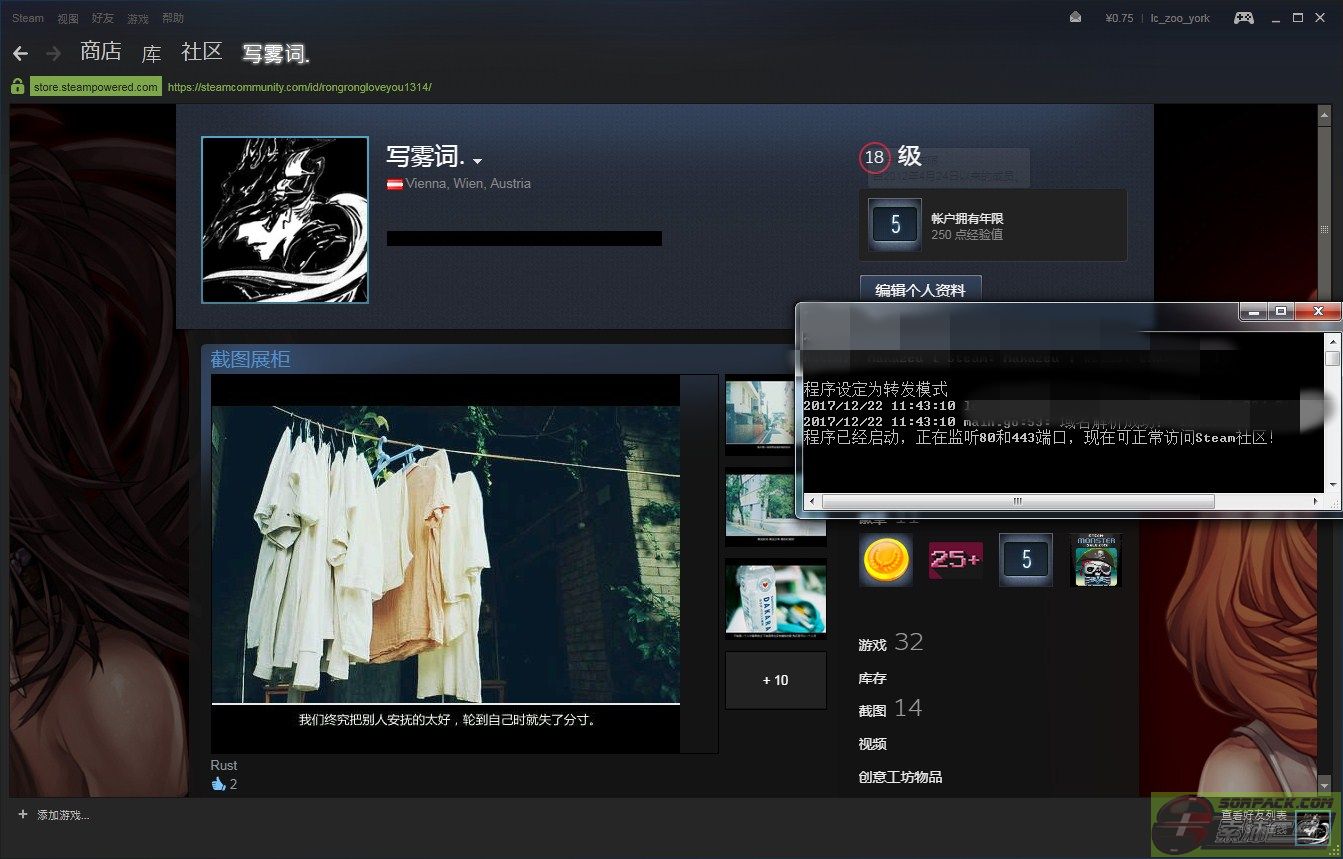
Task: Switch to the 社区 tab
Action: click(x=202, y=52)
